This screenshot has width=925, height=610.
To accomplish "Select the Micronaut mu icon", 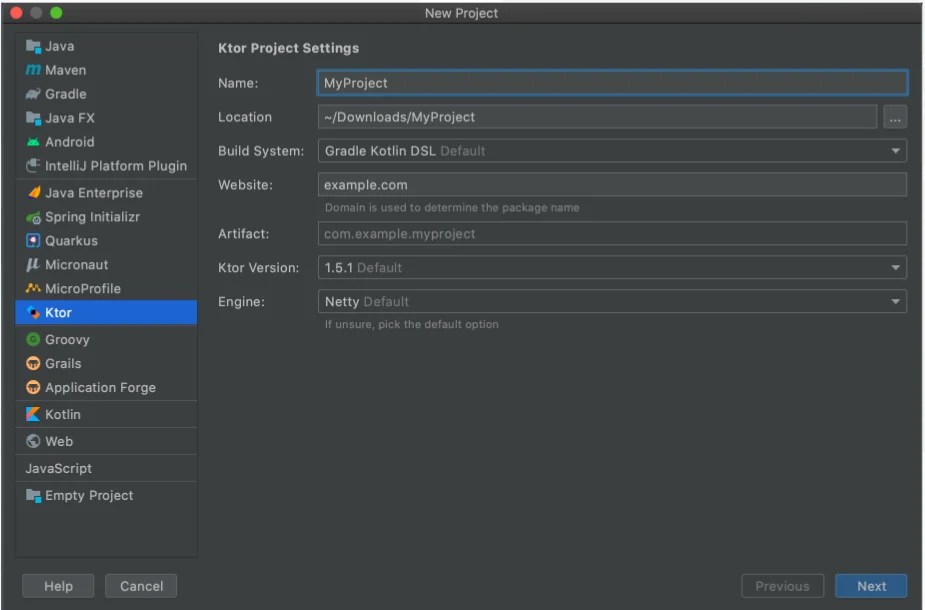I will [x=33, y=265].
